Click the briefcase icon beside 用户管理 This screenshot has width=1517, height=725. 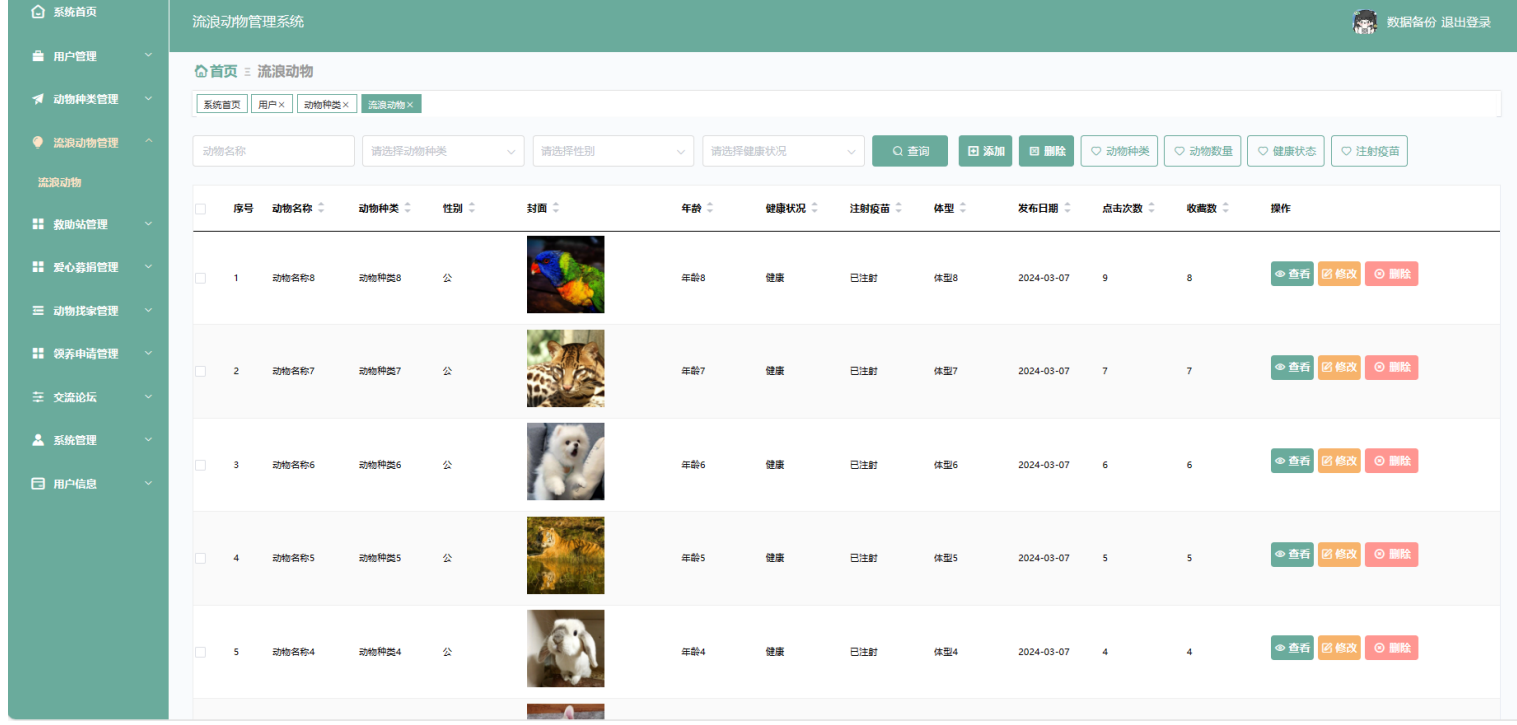tap(38, 56)
